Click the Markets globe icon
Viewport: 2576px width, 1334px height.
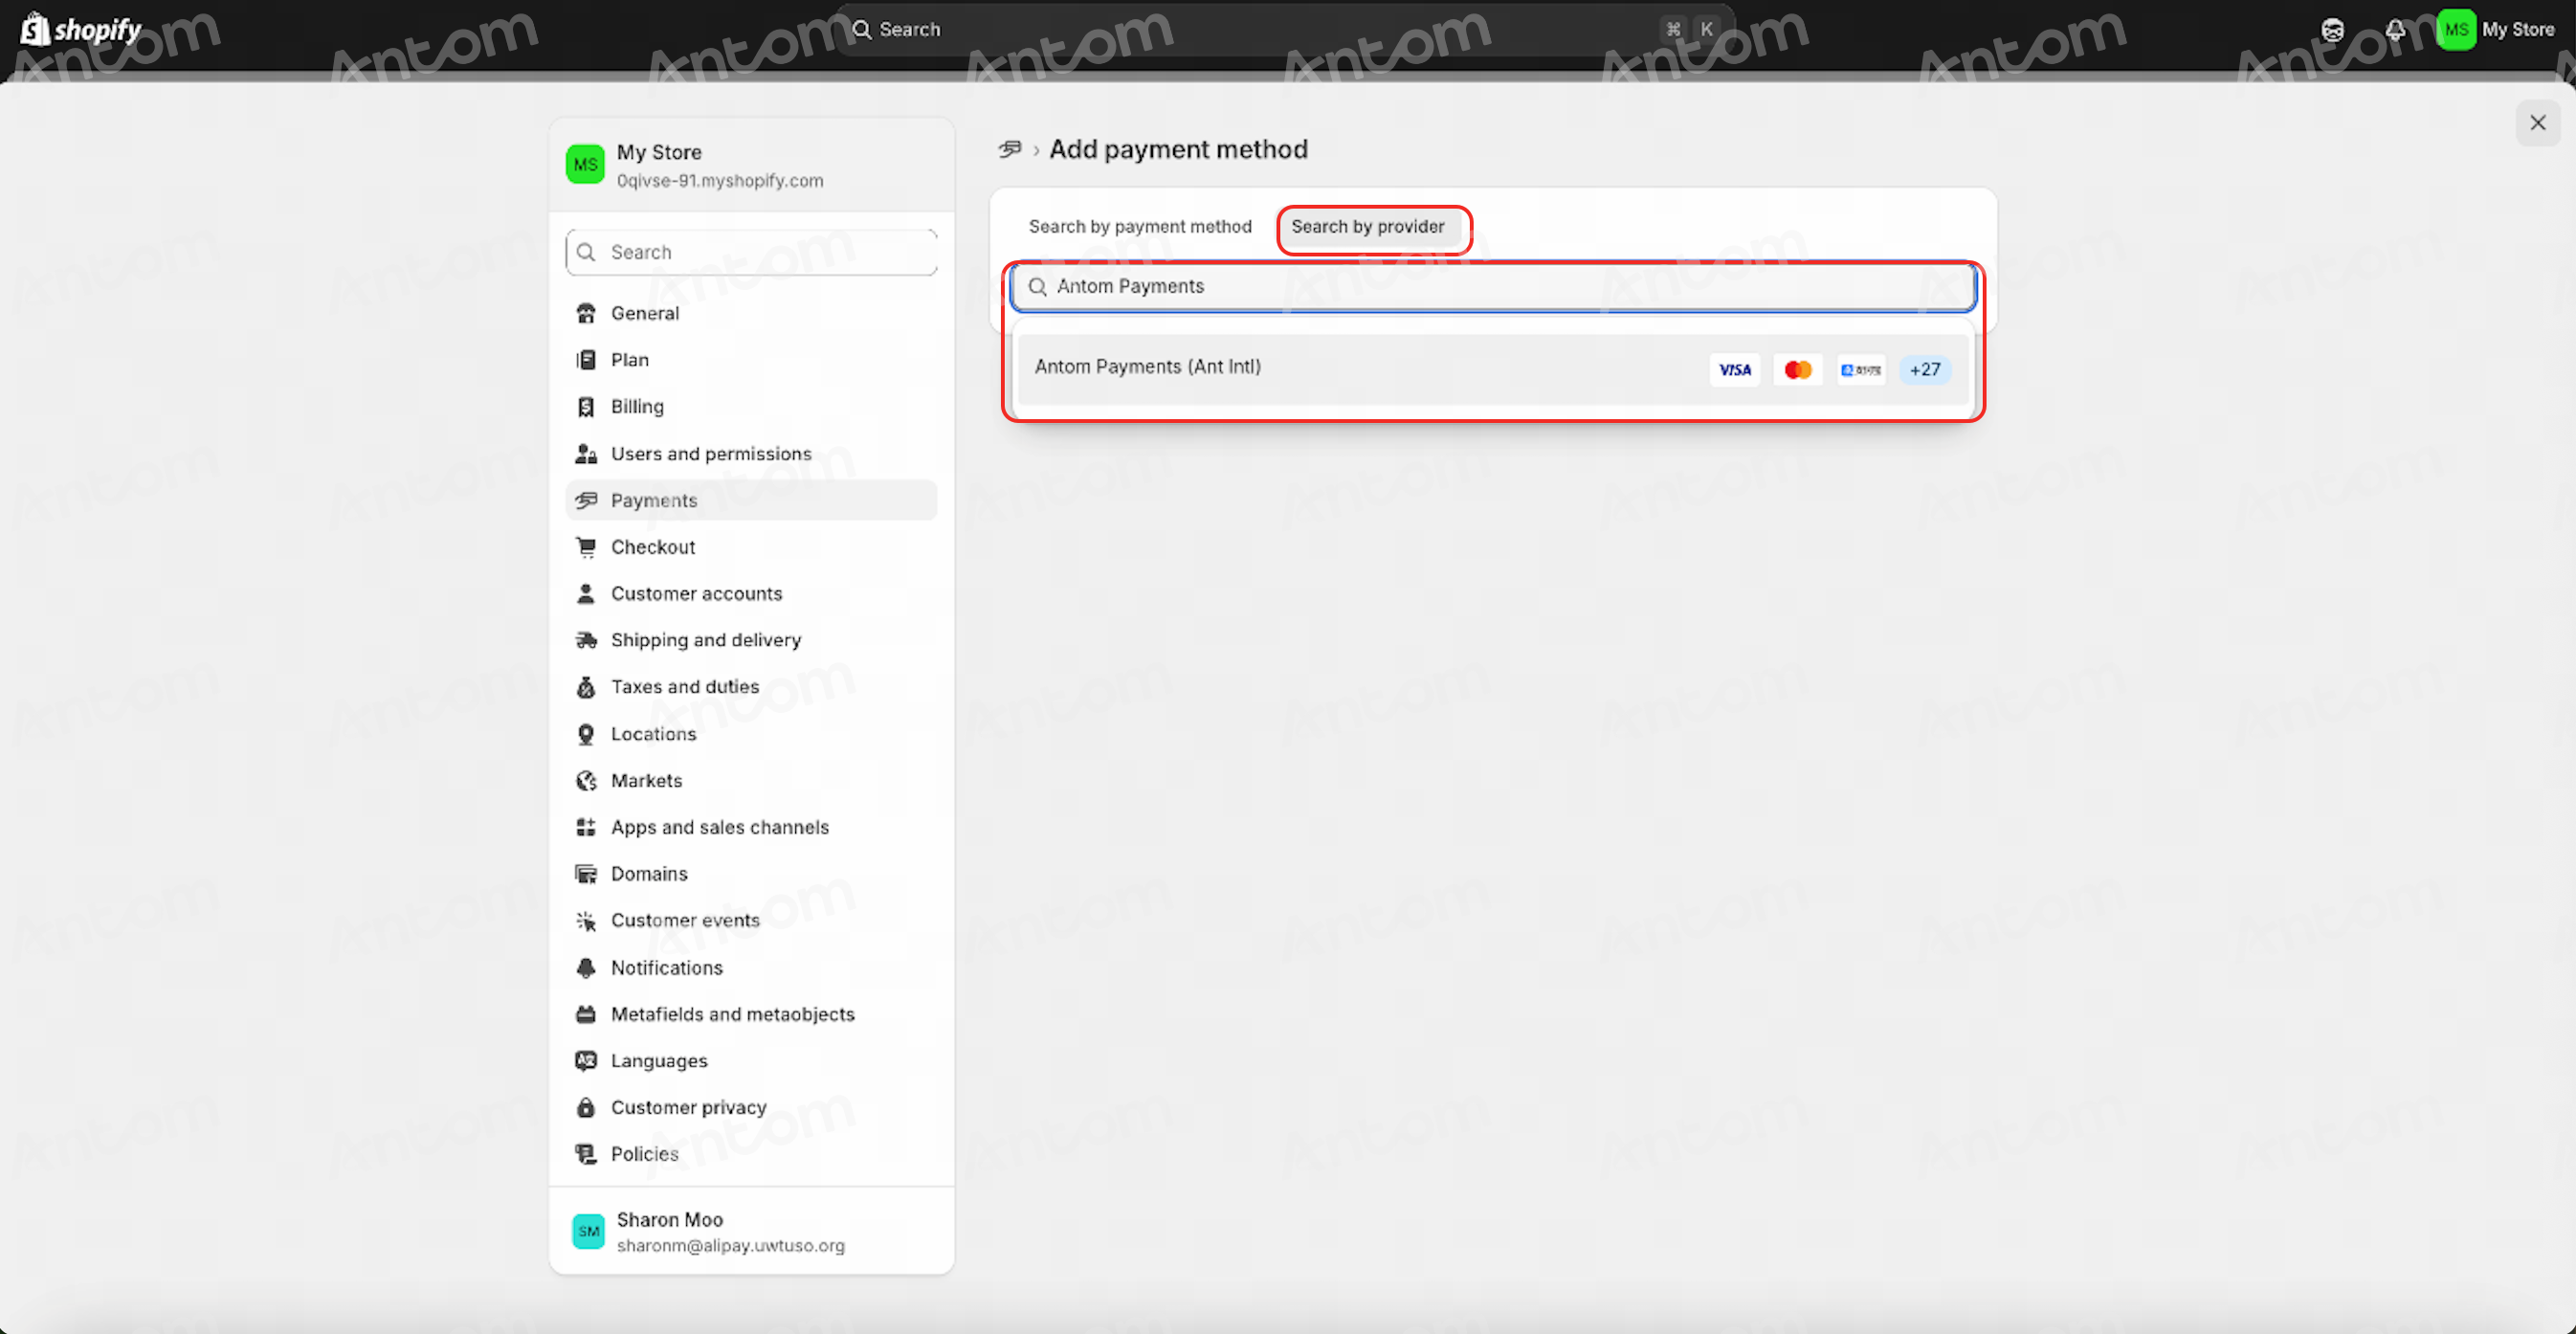pos(586,780)
